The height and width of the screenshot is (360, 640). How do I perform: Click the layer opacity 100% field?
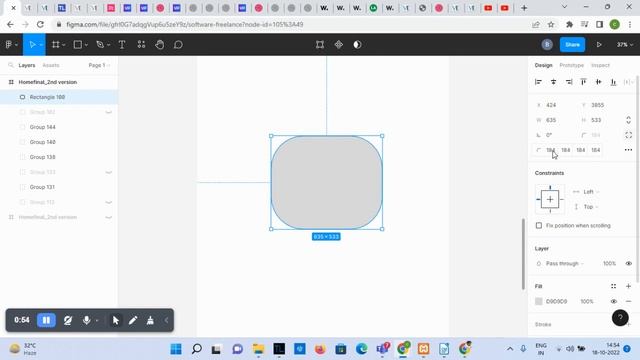609,264
